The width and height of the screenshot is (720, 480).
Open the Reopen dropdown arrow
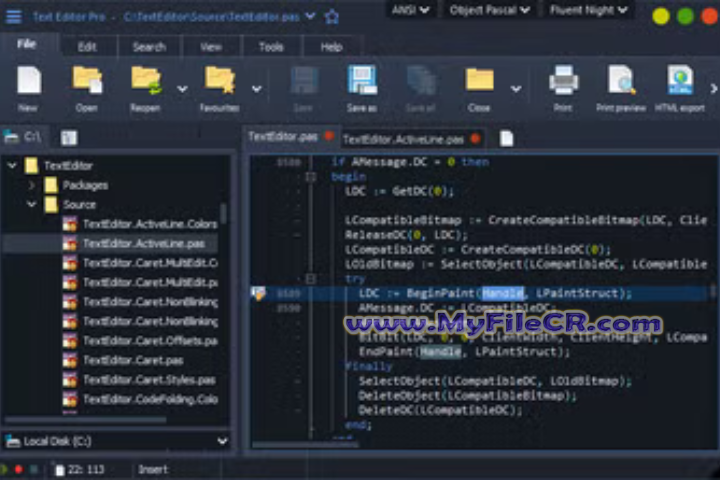click(182, 89)
